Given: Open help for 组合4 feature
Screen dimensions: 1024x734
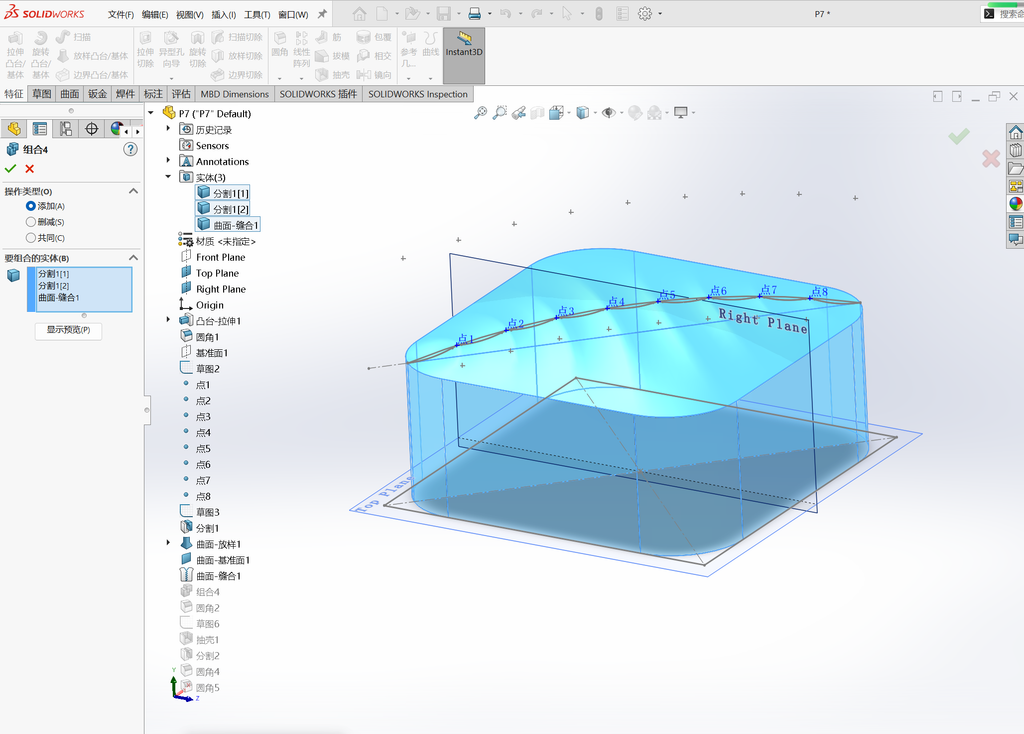Looking at the screenshot, I should coord(131,150).
